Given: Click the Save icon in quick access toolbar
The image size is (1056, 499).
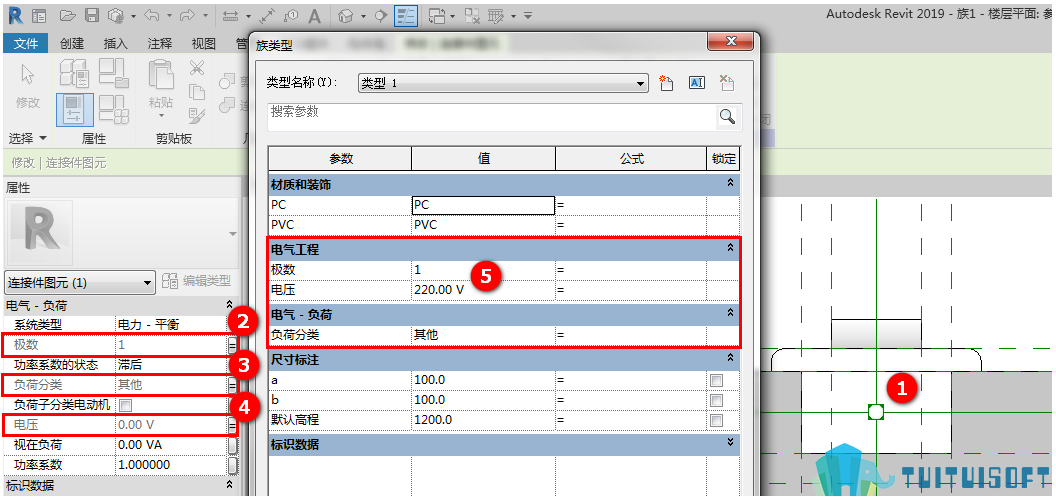Looking at the screenshot, I should coord(92,15).
